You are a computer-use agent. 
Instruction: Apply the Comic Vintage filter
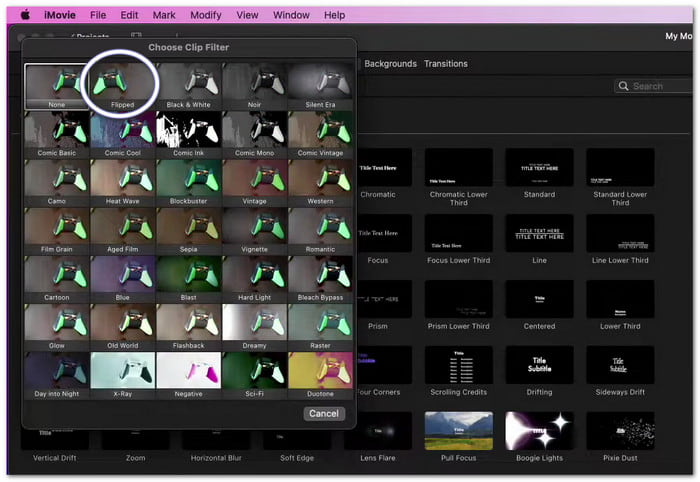[320, 134]
